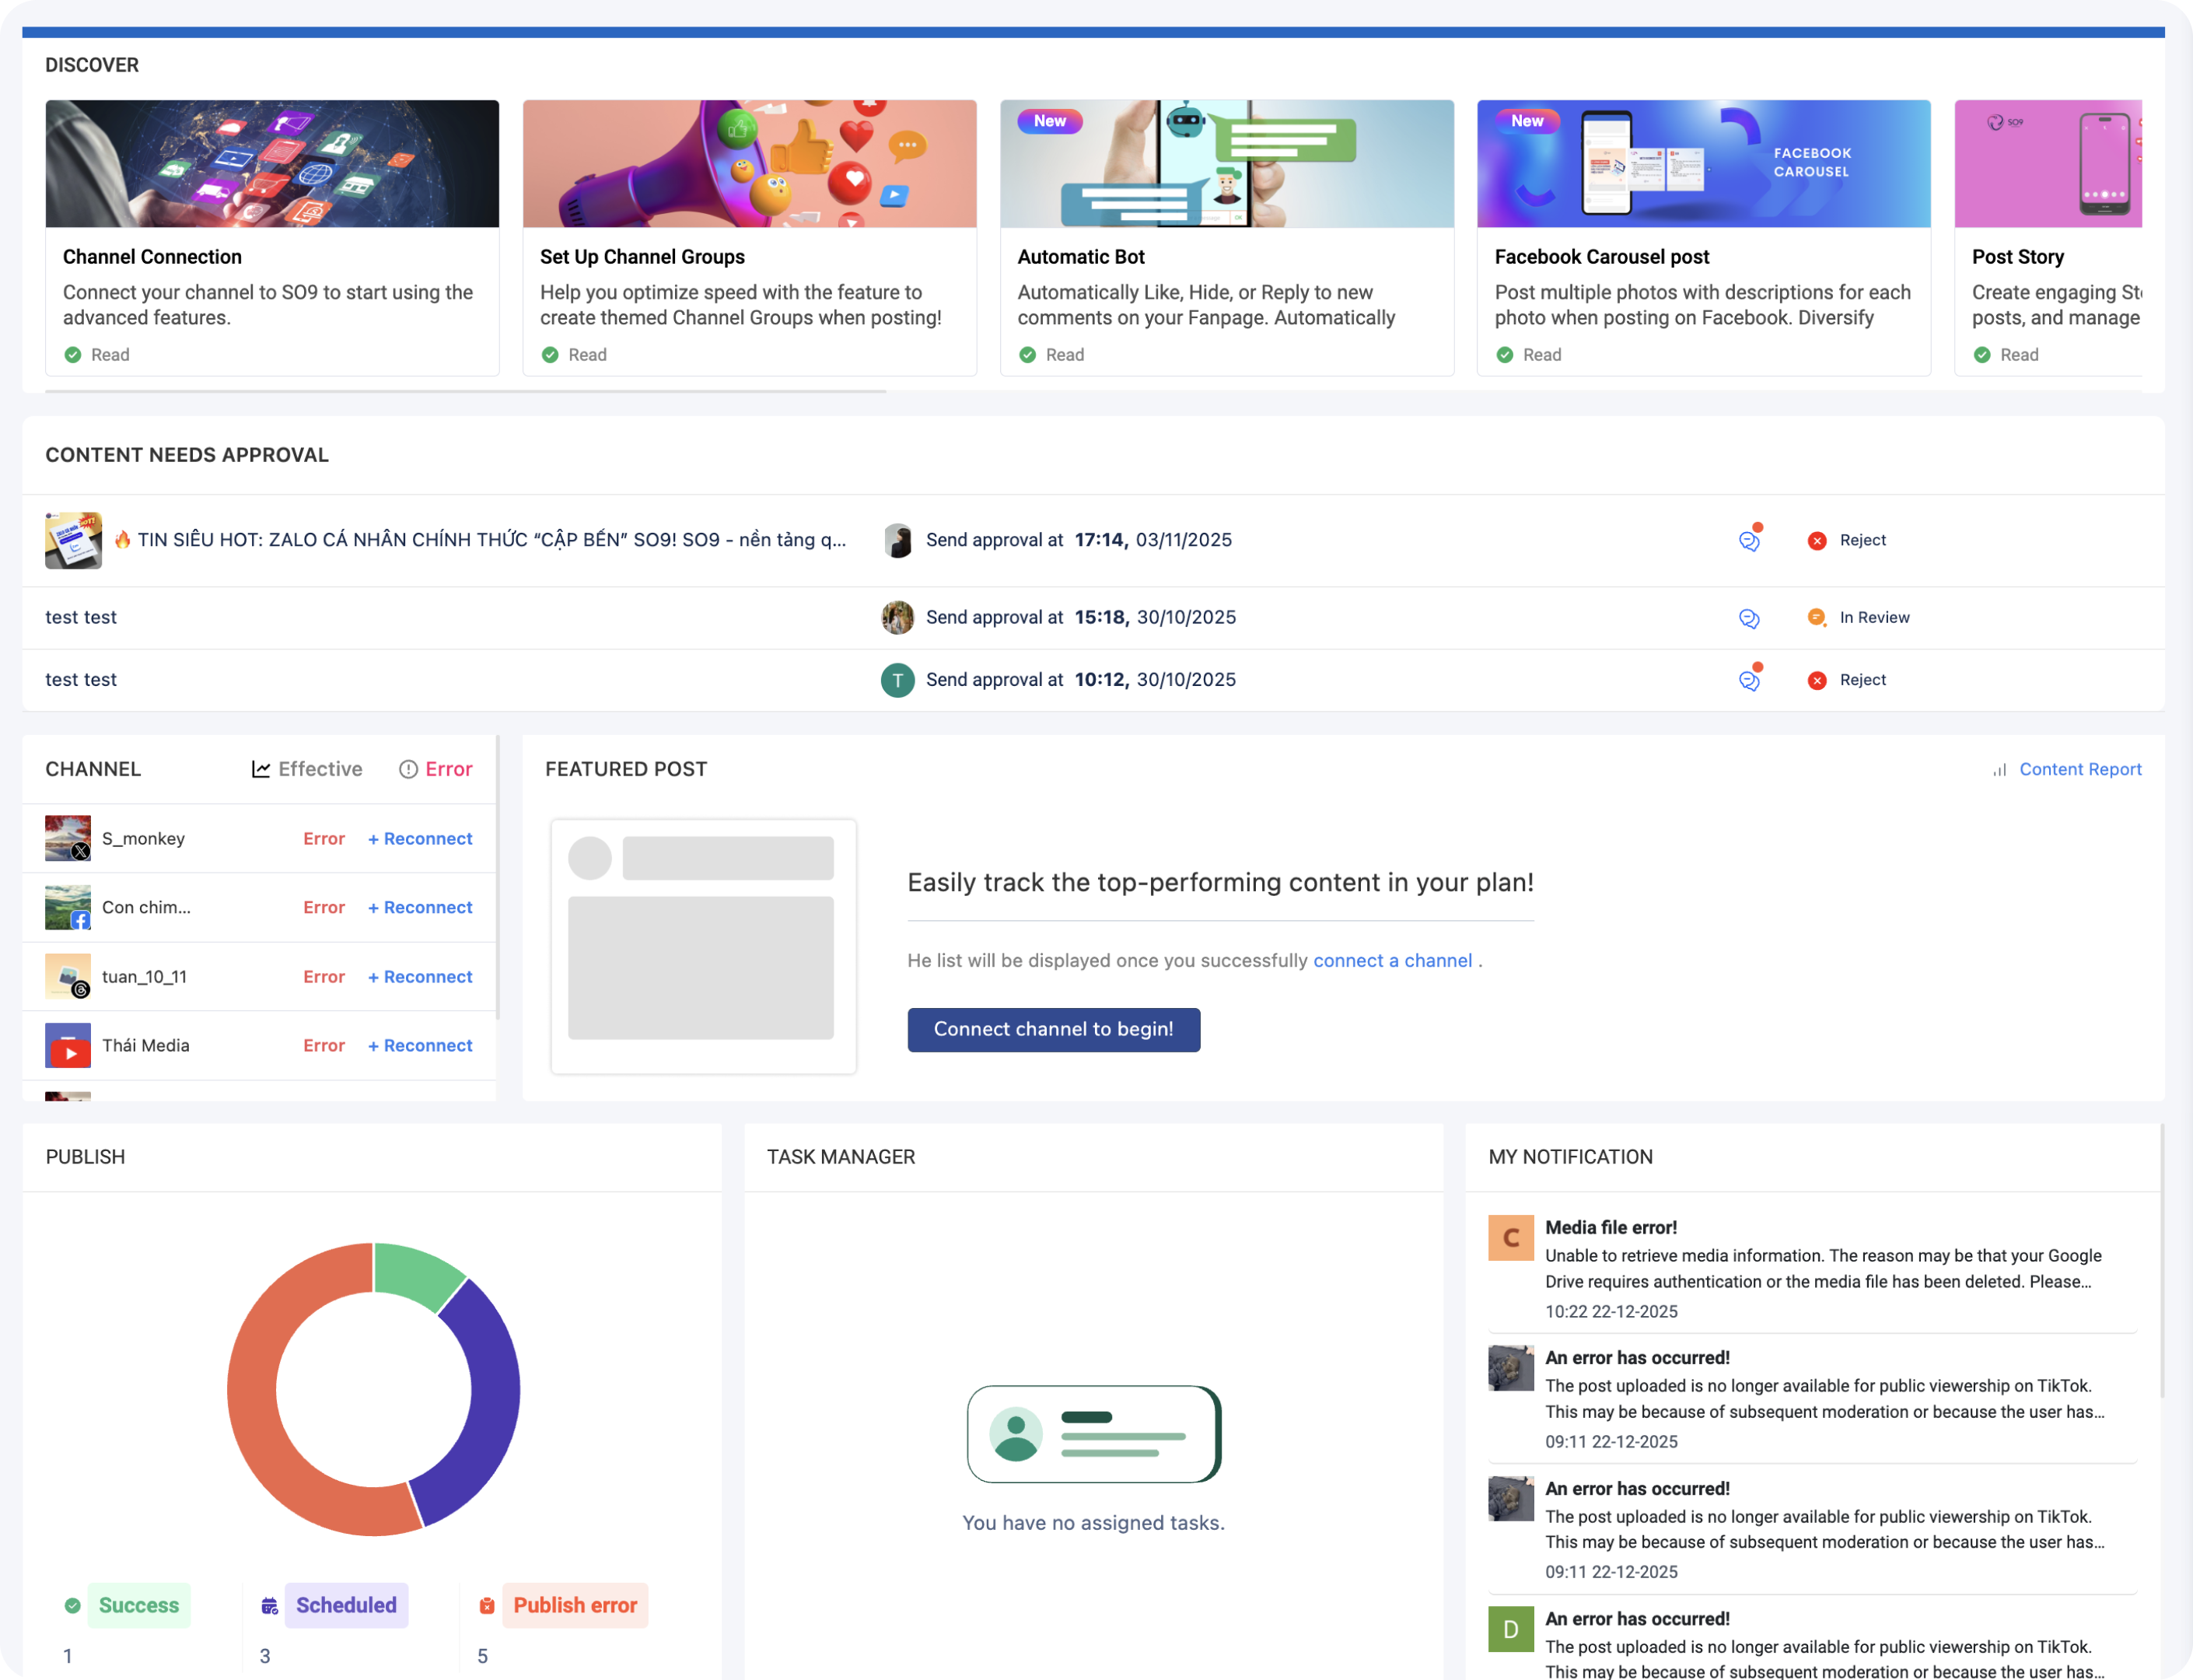Screen dimensions: 2193x1680
Task: Click the Thái Media YouTube channel avatar
Action: click(x=68, y=1045)
